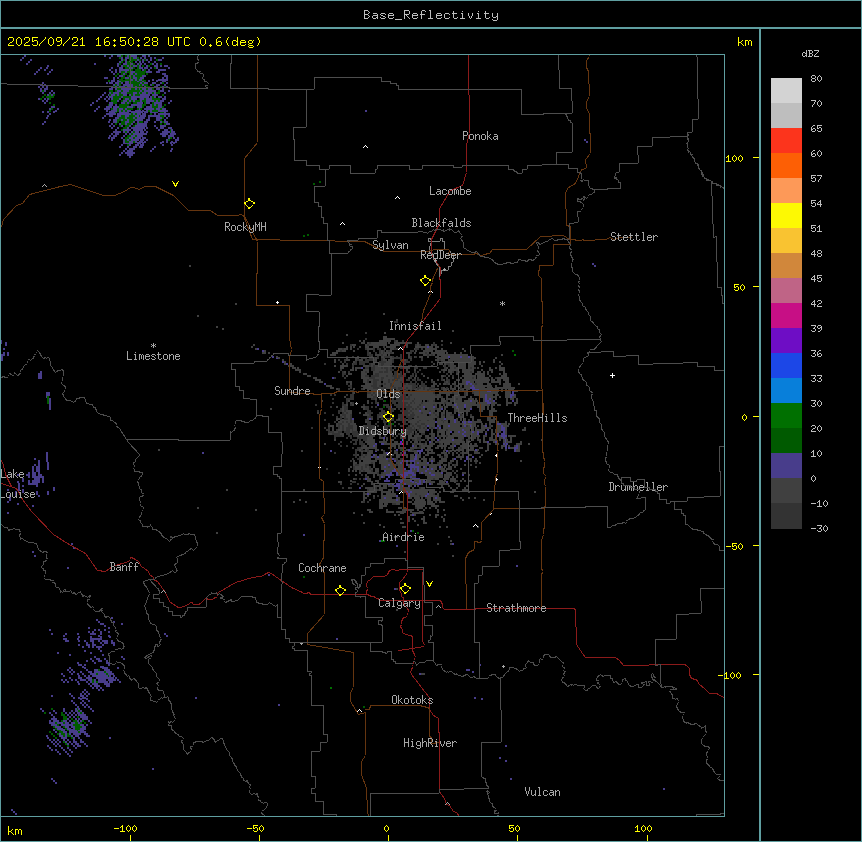
Task: Select the Banff location label
Action: coord(124,567)
